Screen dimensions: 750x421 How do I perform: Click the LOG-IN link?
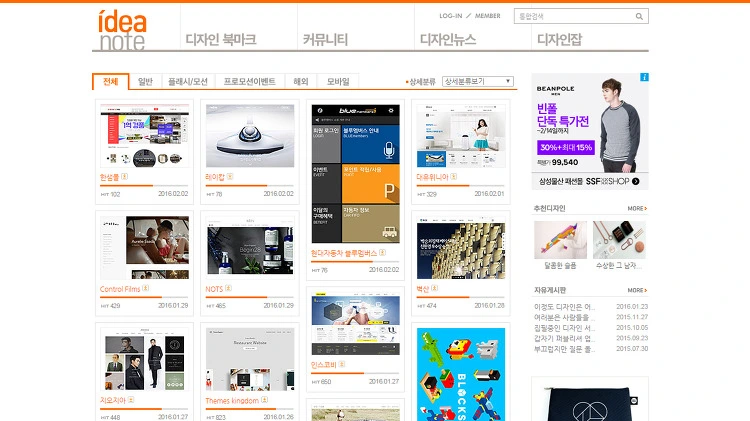coord(451,16)
